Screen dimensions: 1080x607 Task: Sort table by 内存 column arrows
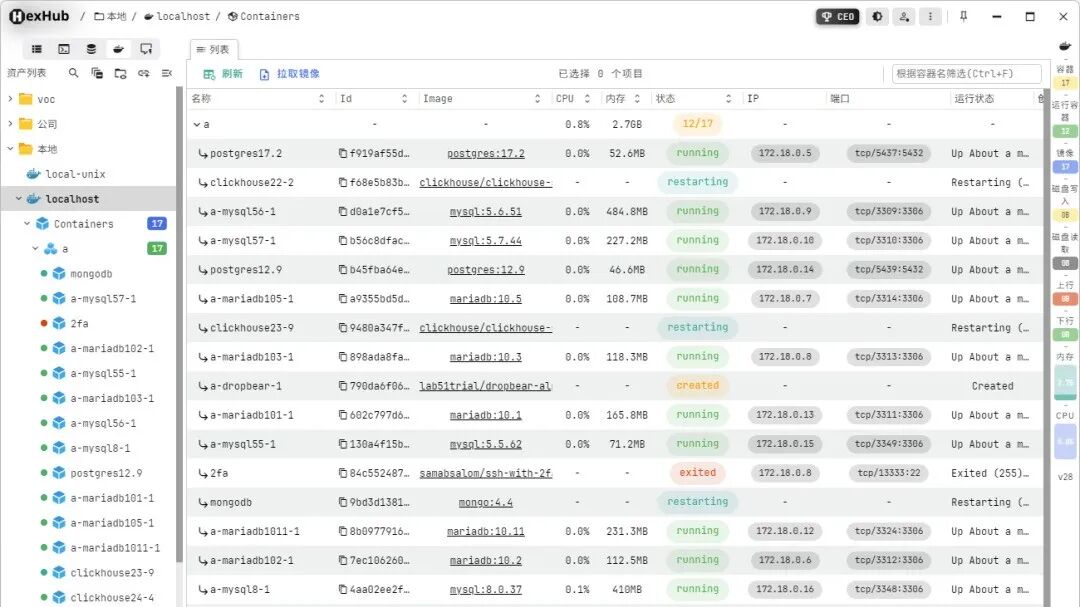[637, 99]
